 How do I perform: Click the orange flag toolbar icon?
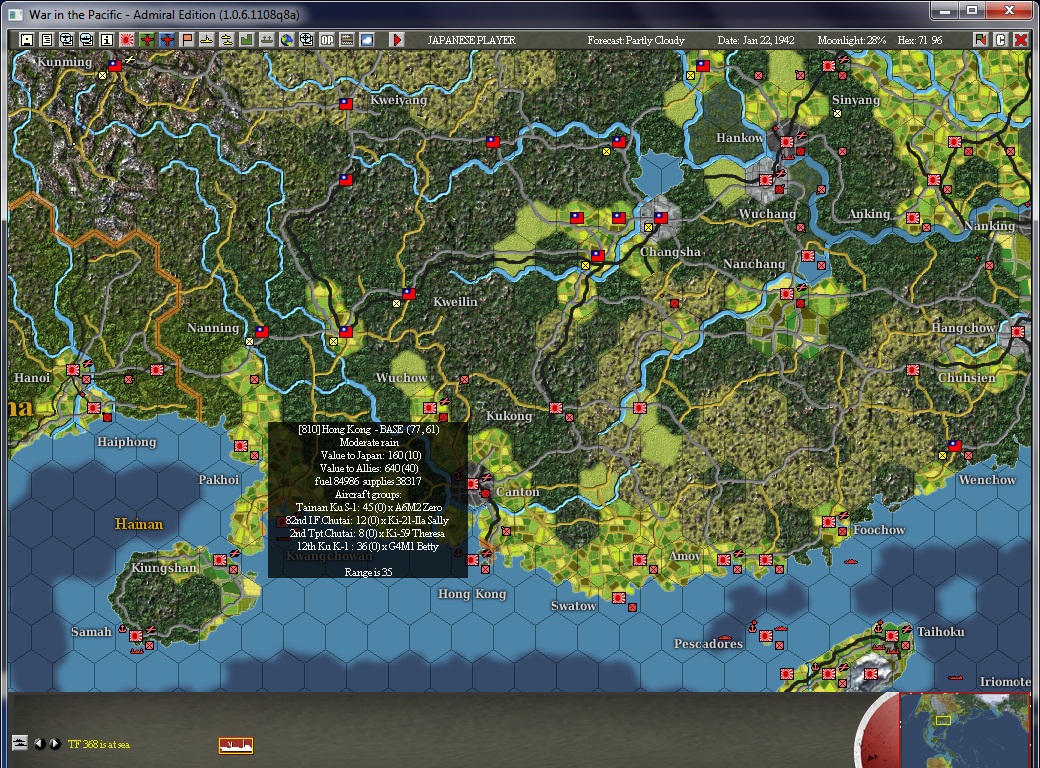click(x=186, y=40)
